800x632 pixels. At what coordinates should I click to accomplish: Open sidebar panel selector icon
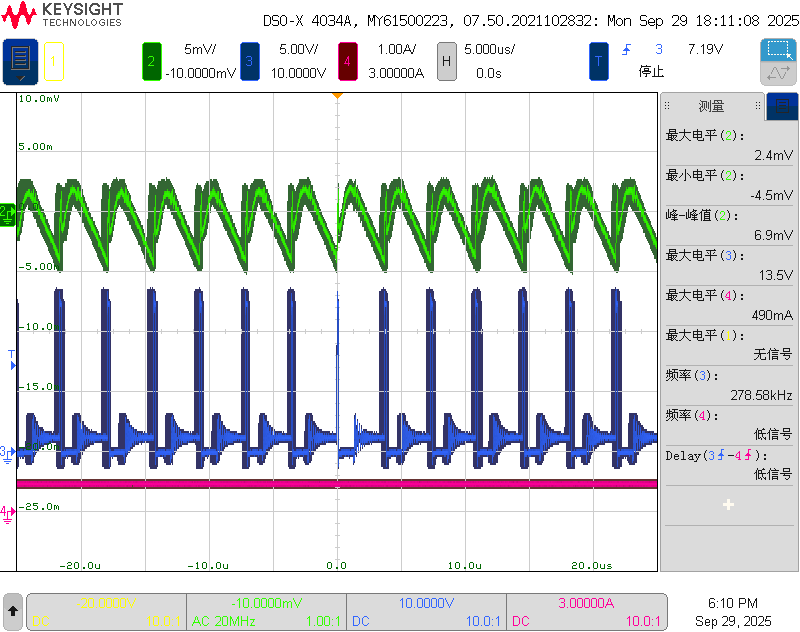781,106
